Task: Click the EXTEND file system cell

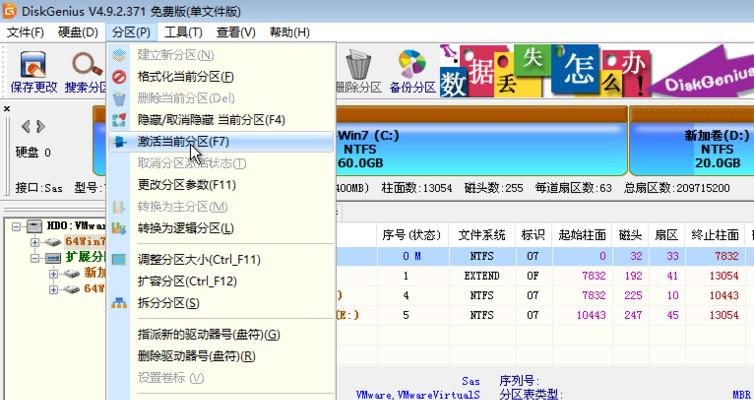Action: pos(482,276)
